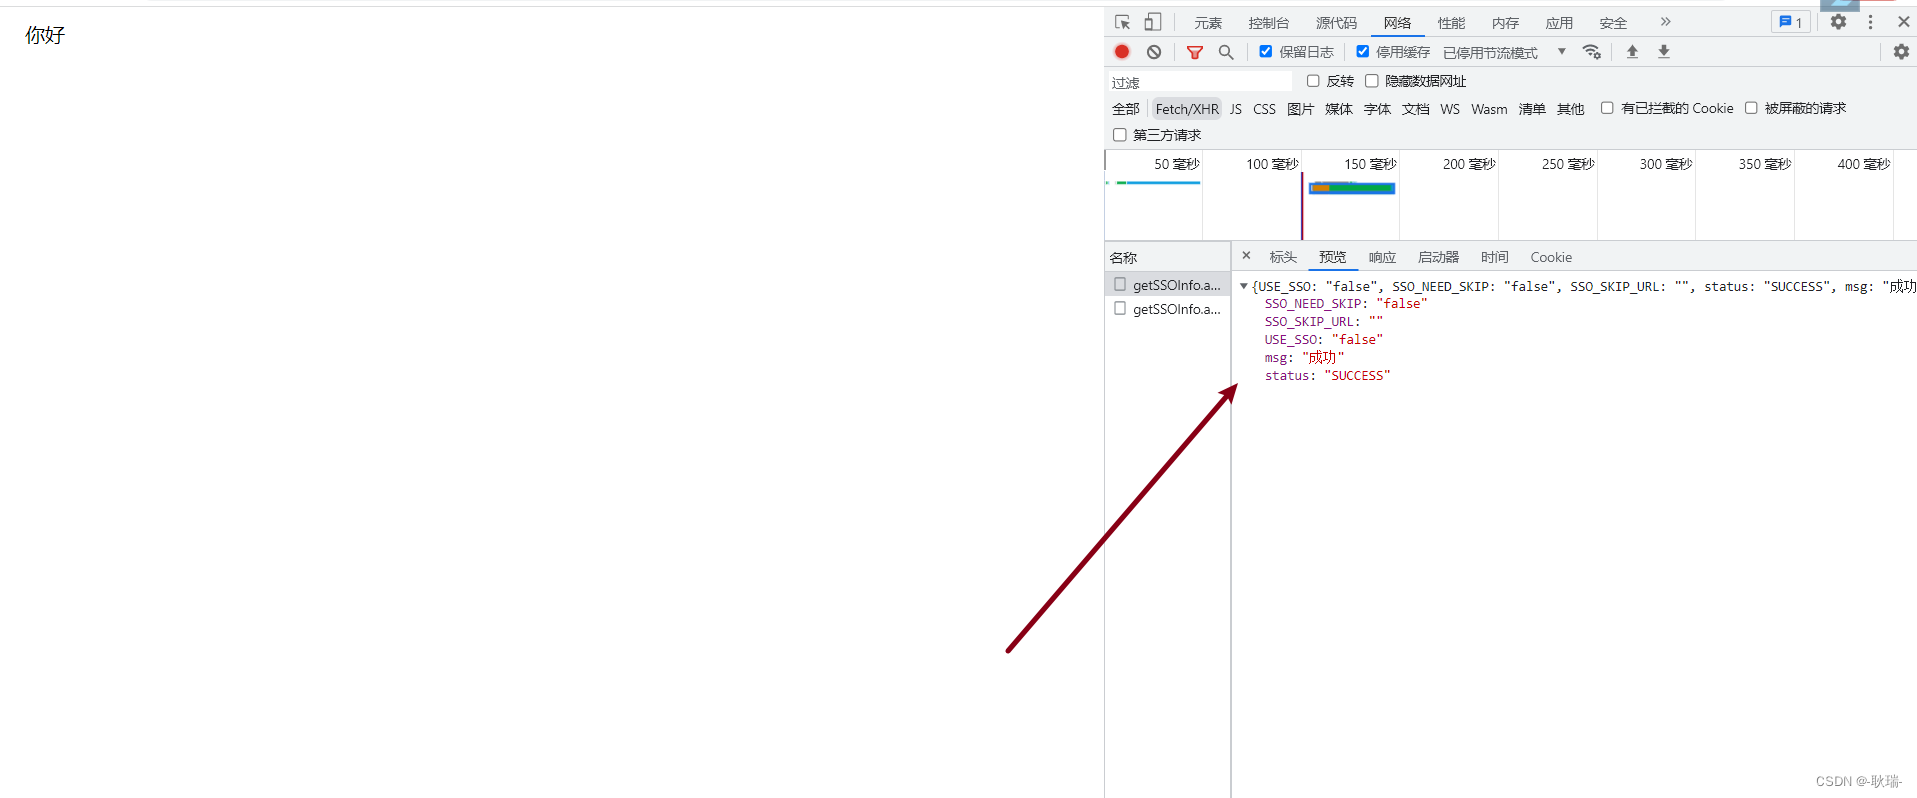1917x798 pixels.
Task: Open the issues counter badge showing 1
Action: click(x=1791, y=22)
